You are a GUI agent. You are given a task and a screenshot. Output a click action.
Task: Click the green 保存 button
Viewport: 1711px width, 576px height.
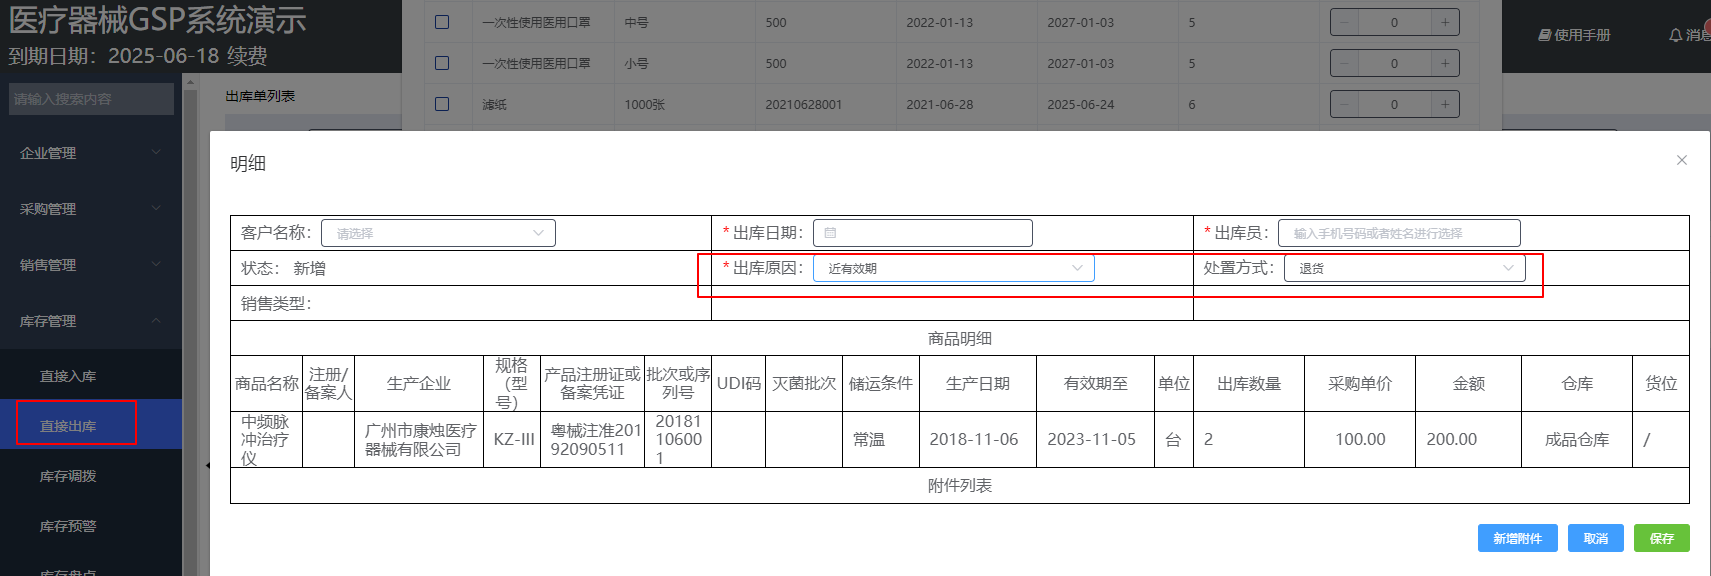tap(1661, 538)
